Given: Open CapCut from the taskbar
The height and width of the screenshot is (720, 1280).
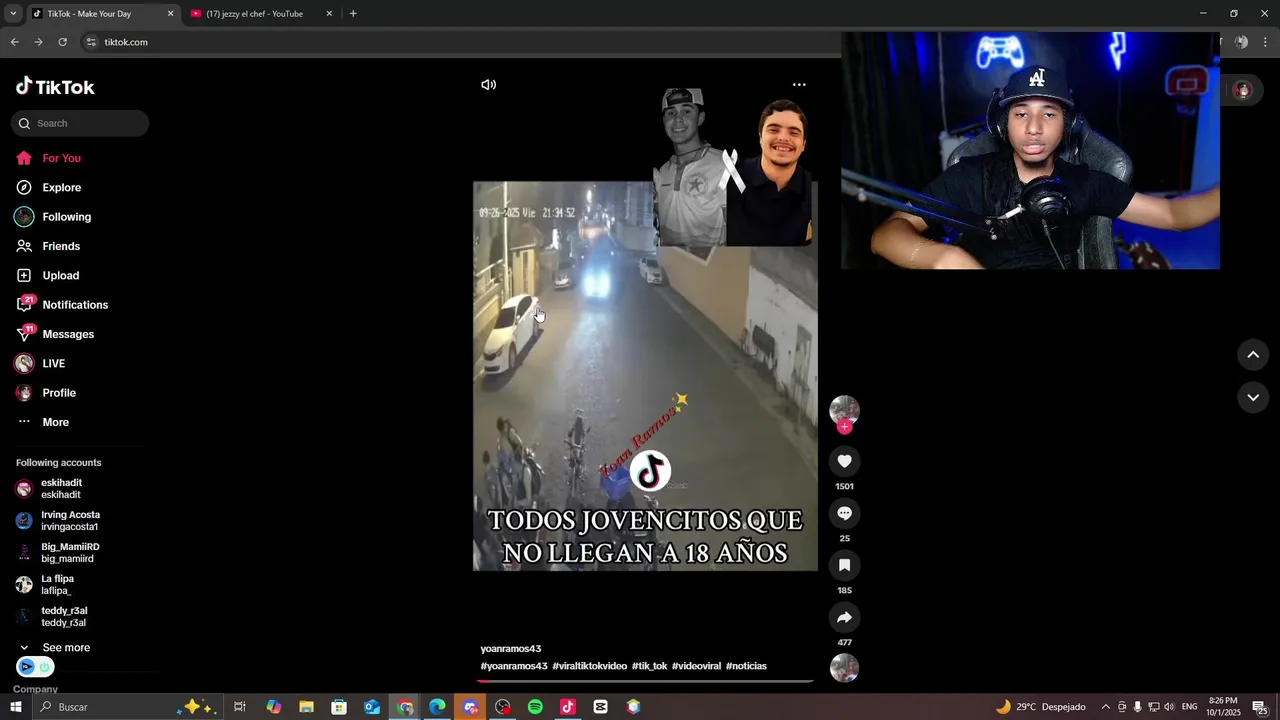Looking at the screenshot, I should (x=600, y=707).
